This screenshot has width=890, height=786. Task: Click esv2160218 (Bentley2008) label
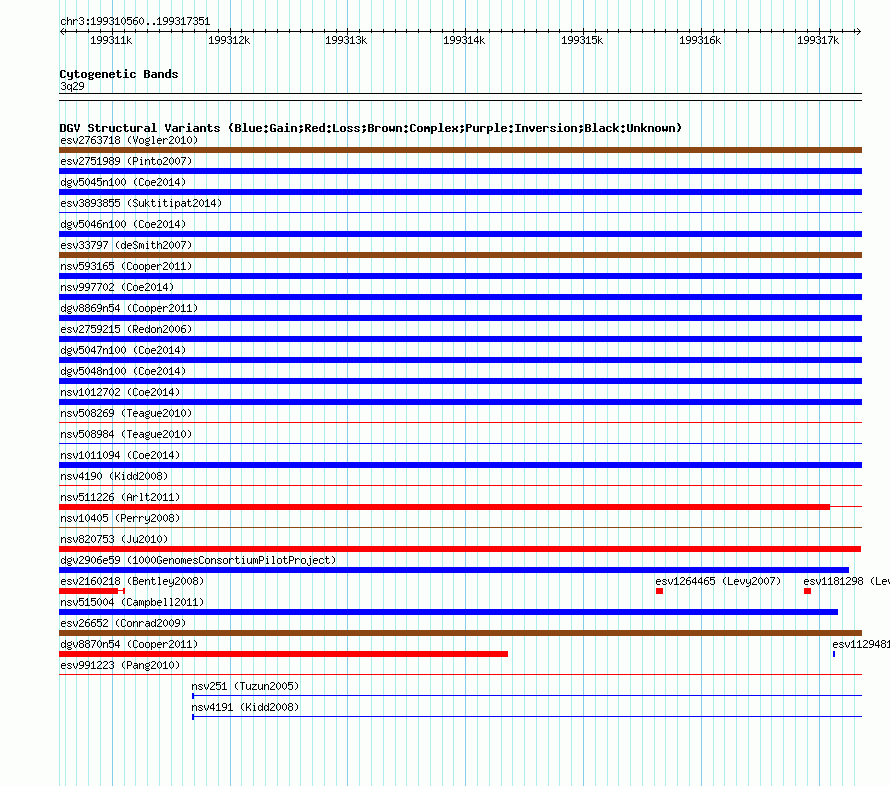click(x=132, y=581)
